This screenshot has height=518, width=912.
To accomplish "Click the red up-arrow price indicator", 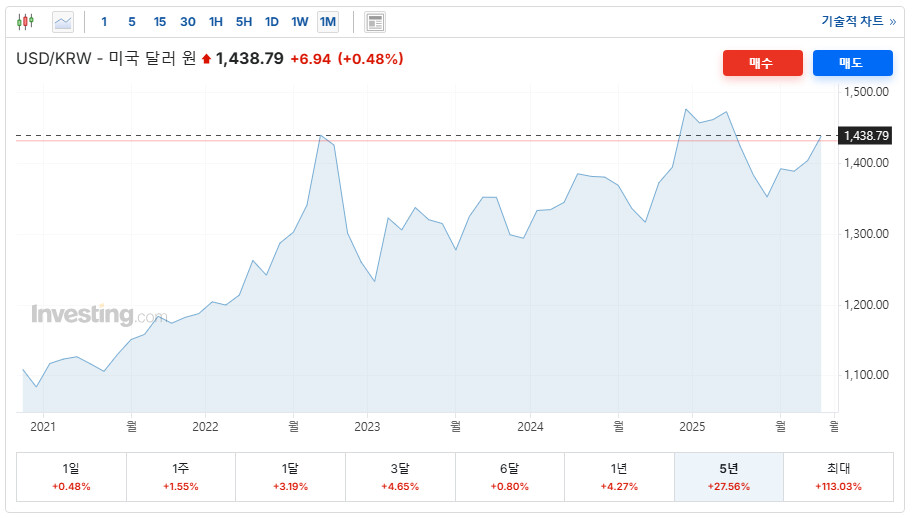I will tap(206, 59).
